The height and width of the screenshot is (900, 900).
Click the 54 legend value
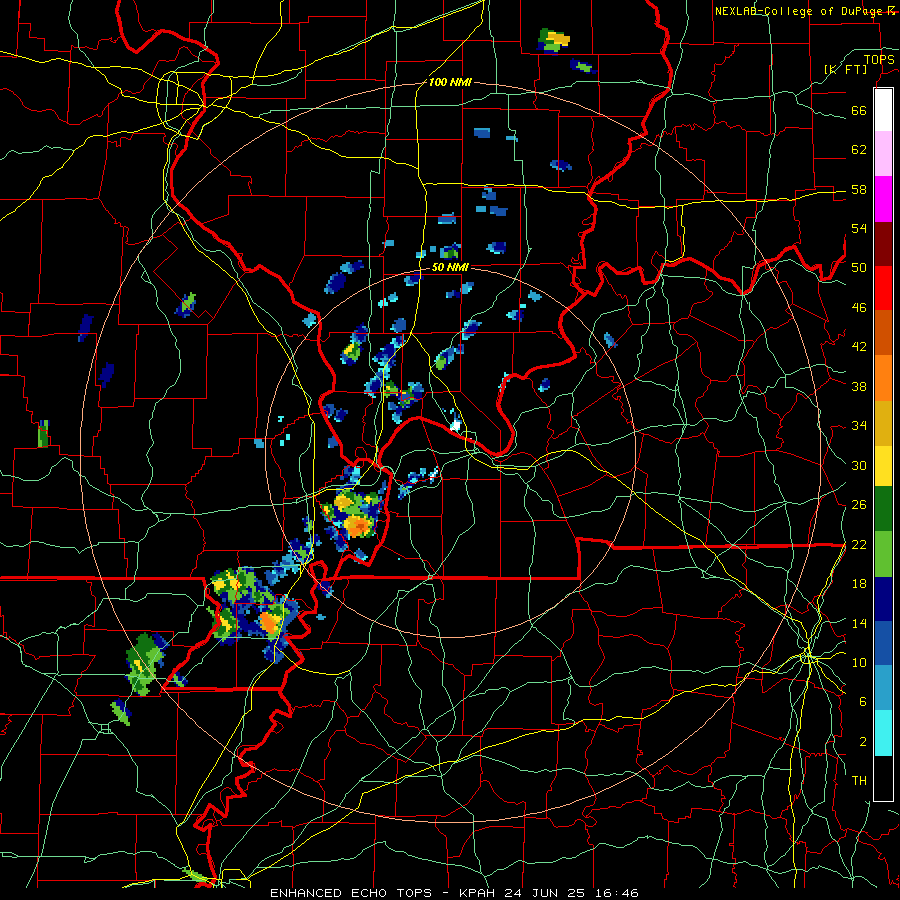pos(859,228)
